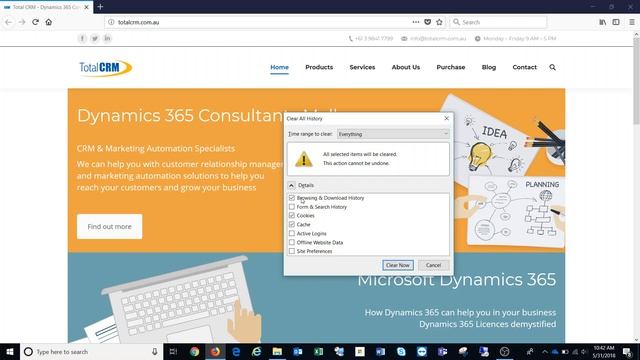
Task: Open Skype from the taskbar
Action: (x=401, y=351)
